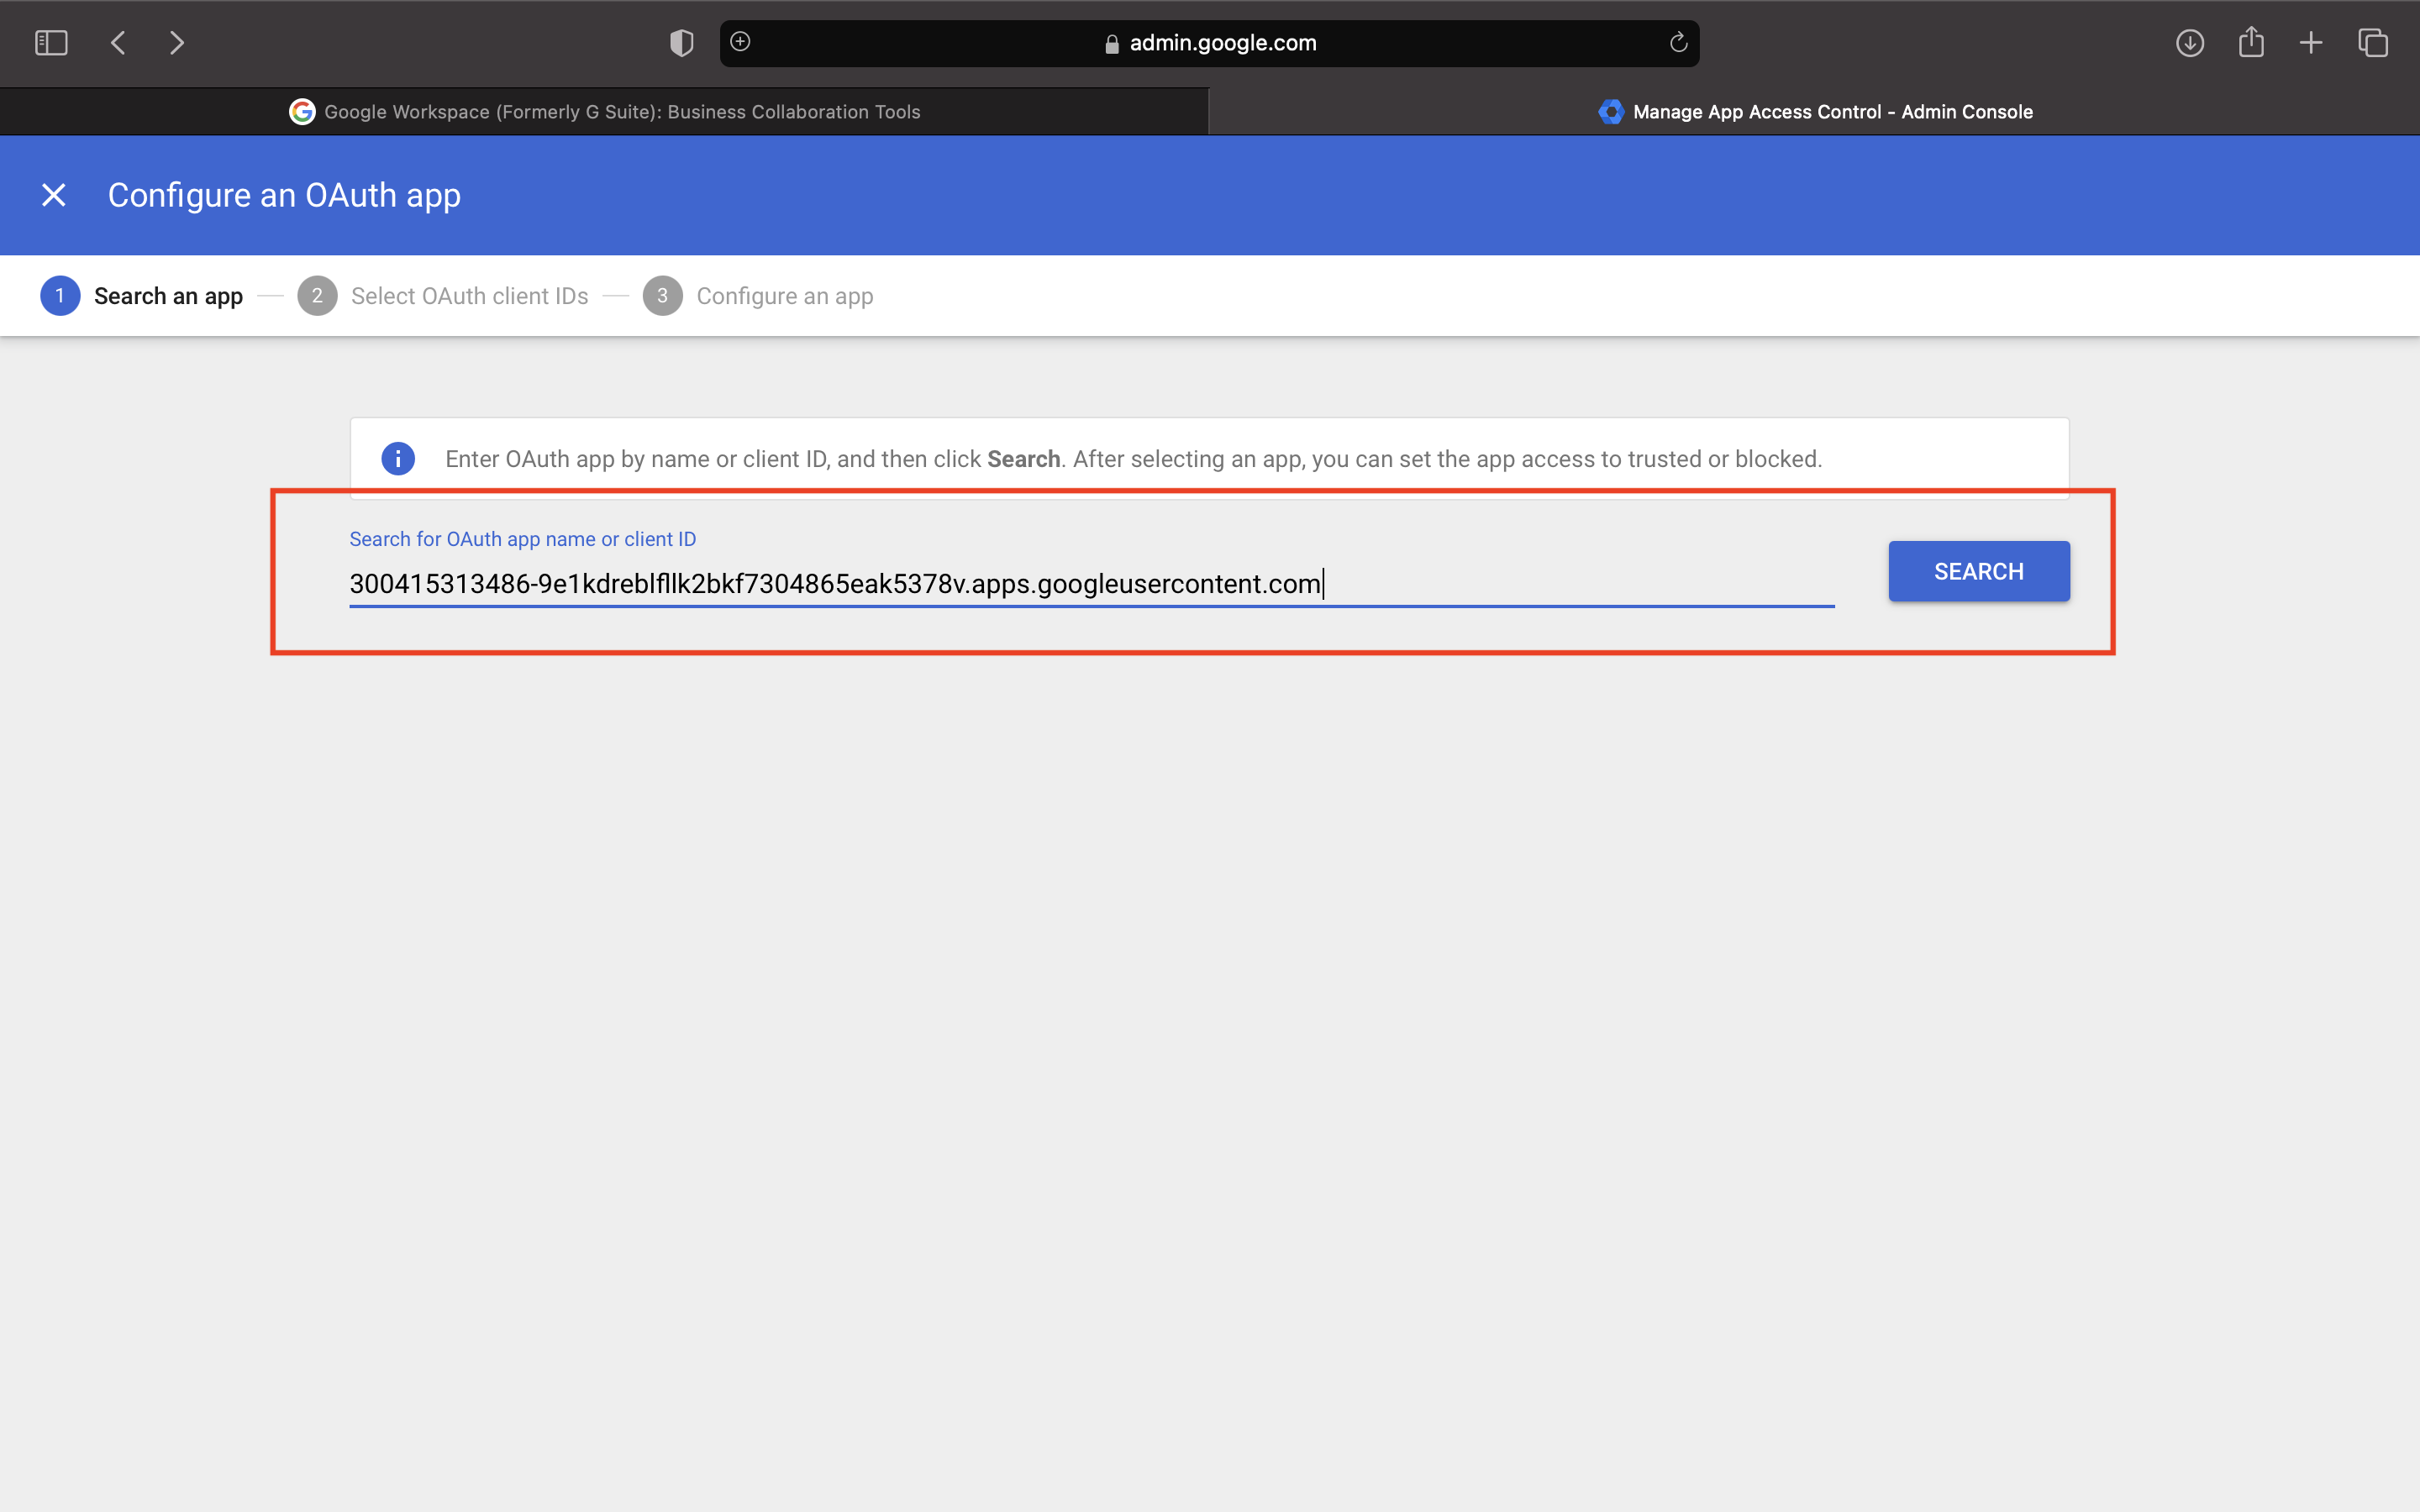The height and width of the screenshot is (1512, 2420).
Task: Click the Safari sidebar toggle icon
Action: pos(51,43)
